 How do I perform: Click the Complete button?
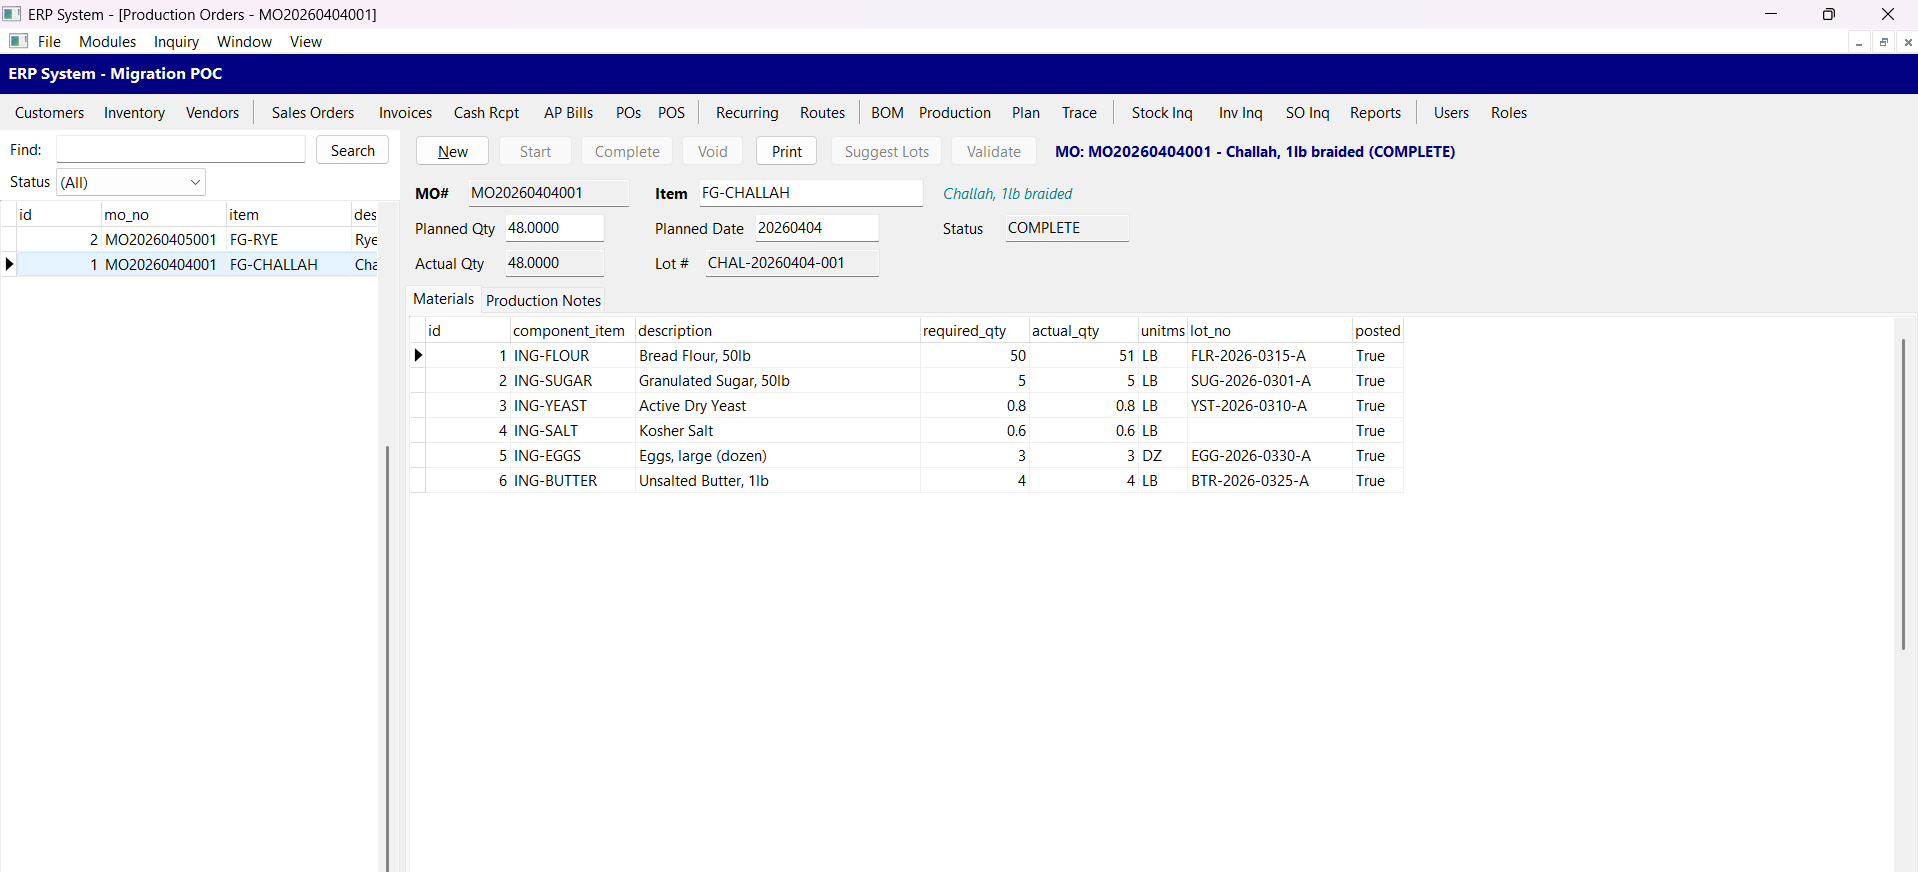pyautogui.click(x=627, y=151)
